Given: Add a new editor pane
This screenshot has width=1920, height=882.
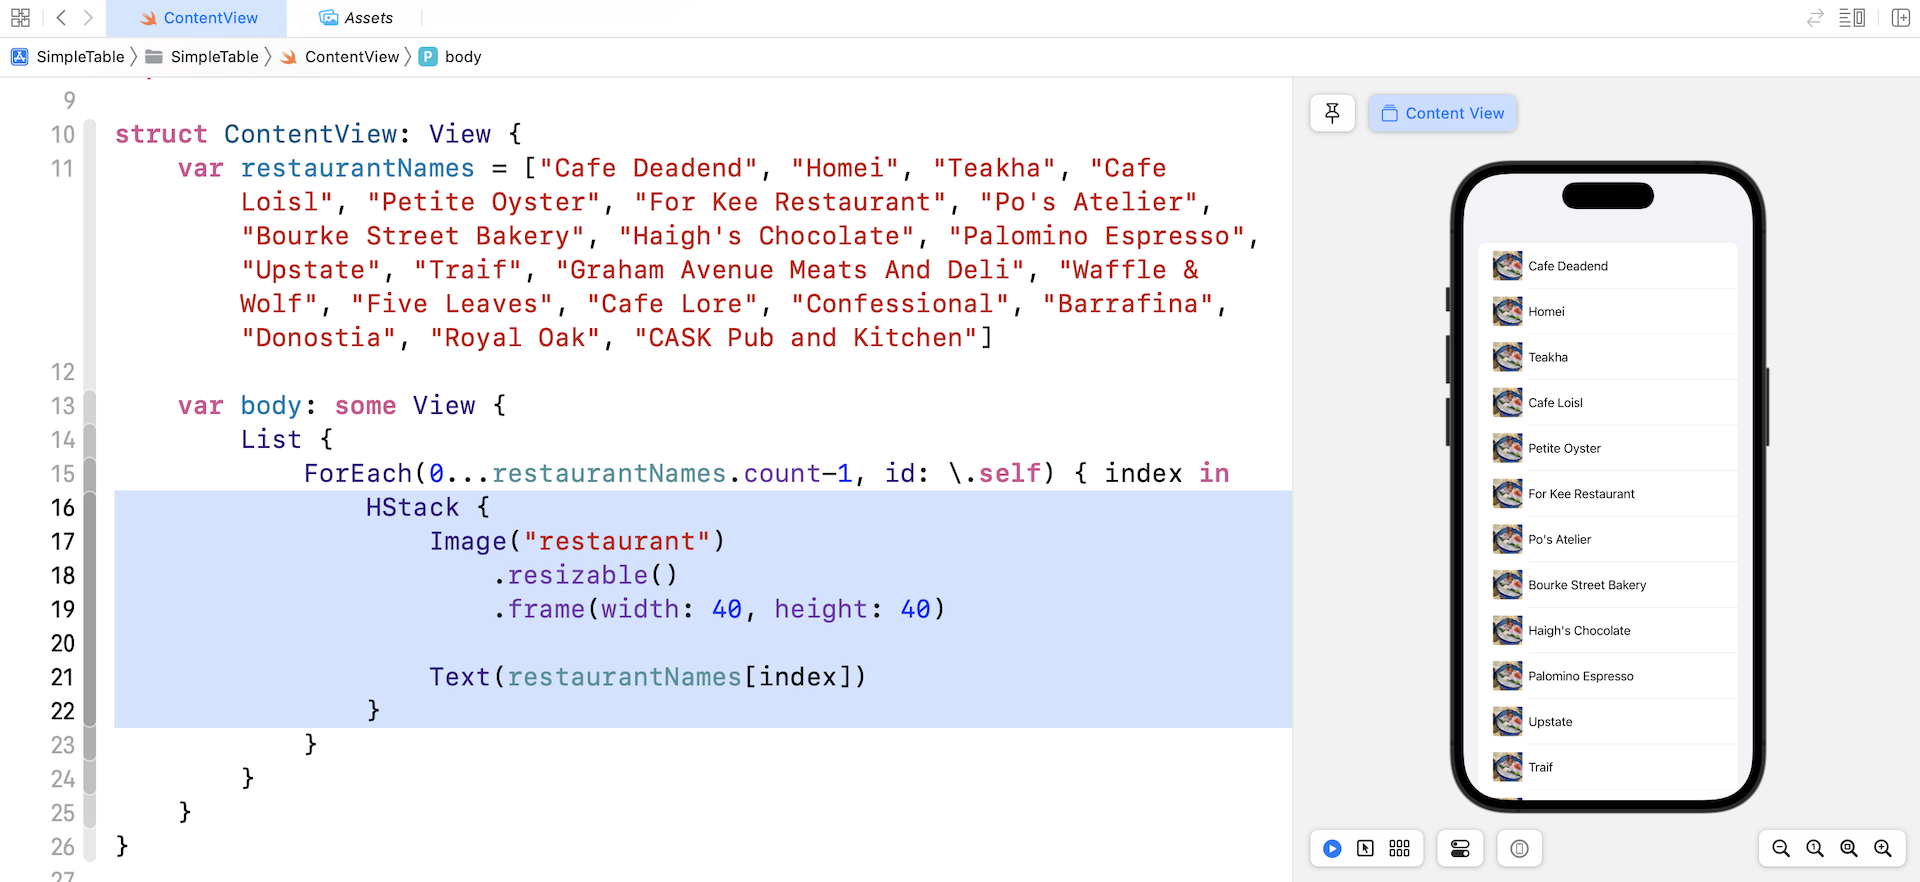Looking at the screenshot, I should pyautogui.click(x=1901, y=18).
